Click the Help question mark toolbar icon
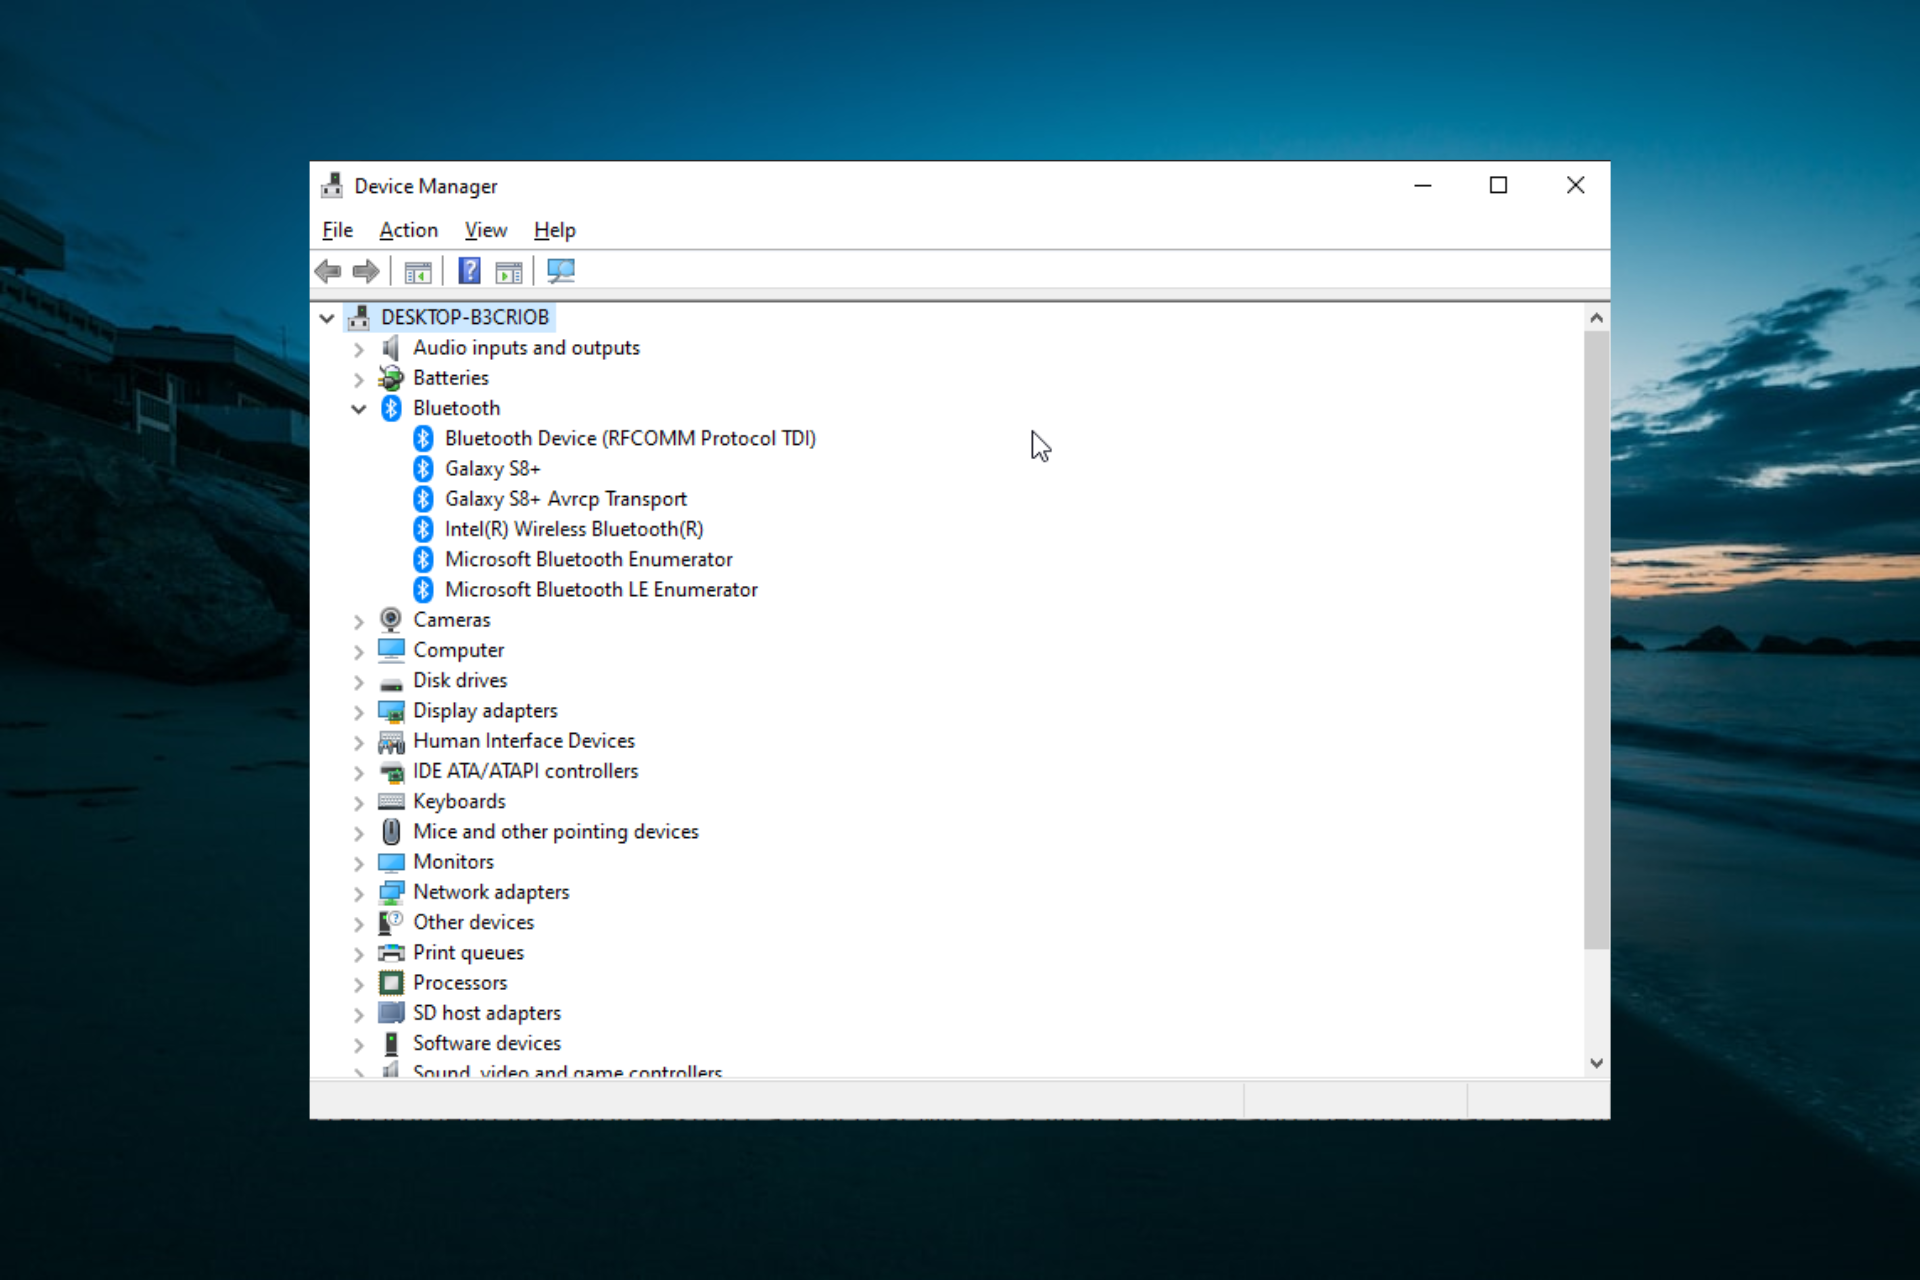The width and height of the screenshot is (1920, 1280). point(469,271)
